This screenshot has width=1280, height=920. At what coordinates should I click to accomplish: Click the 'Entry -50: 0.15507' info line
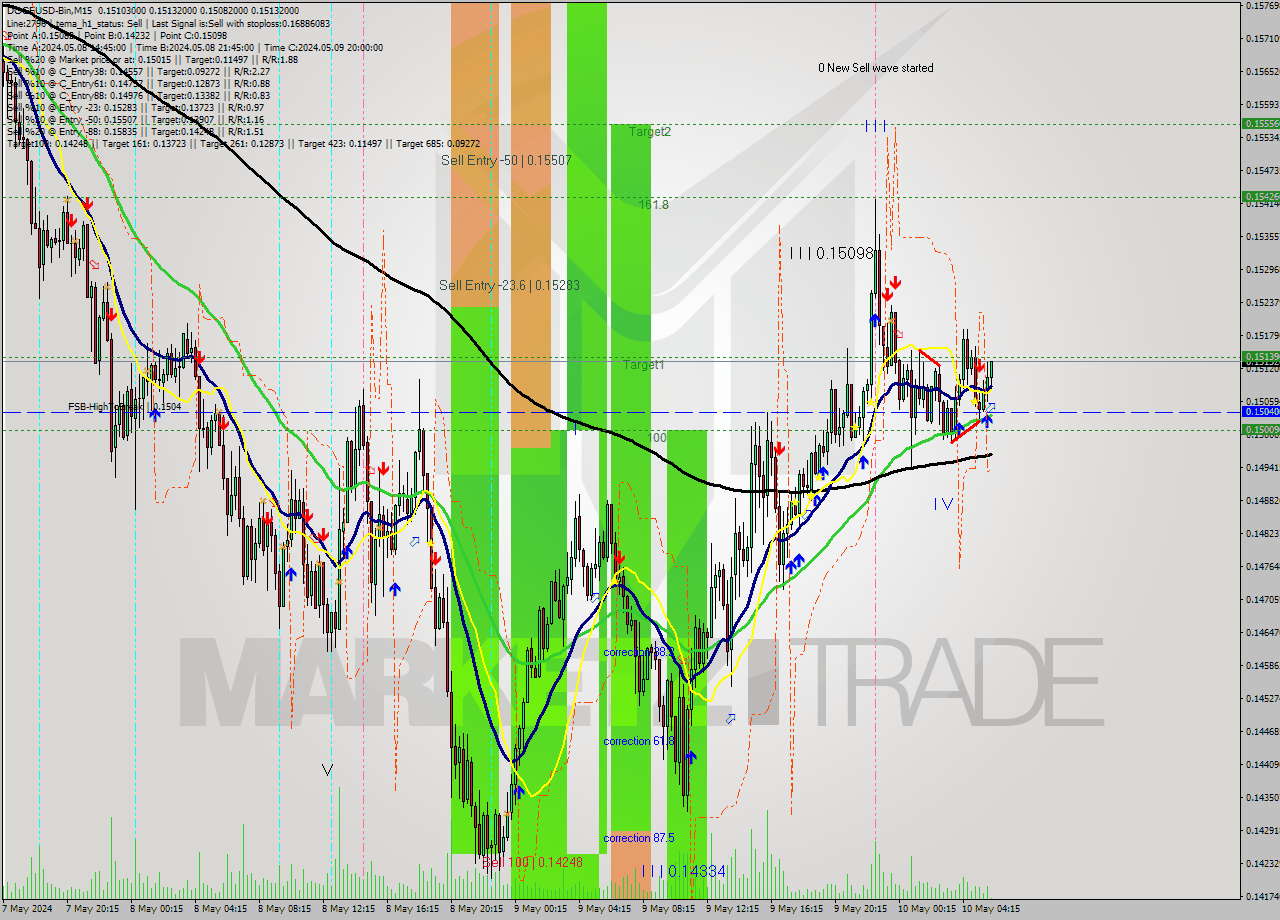pos(135,120)
